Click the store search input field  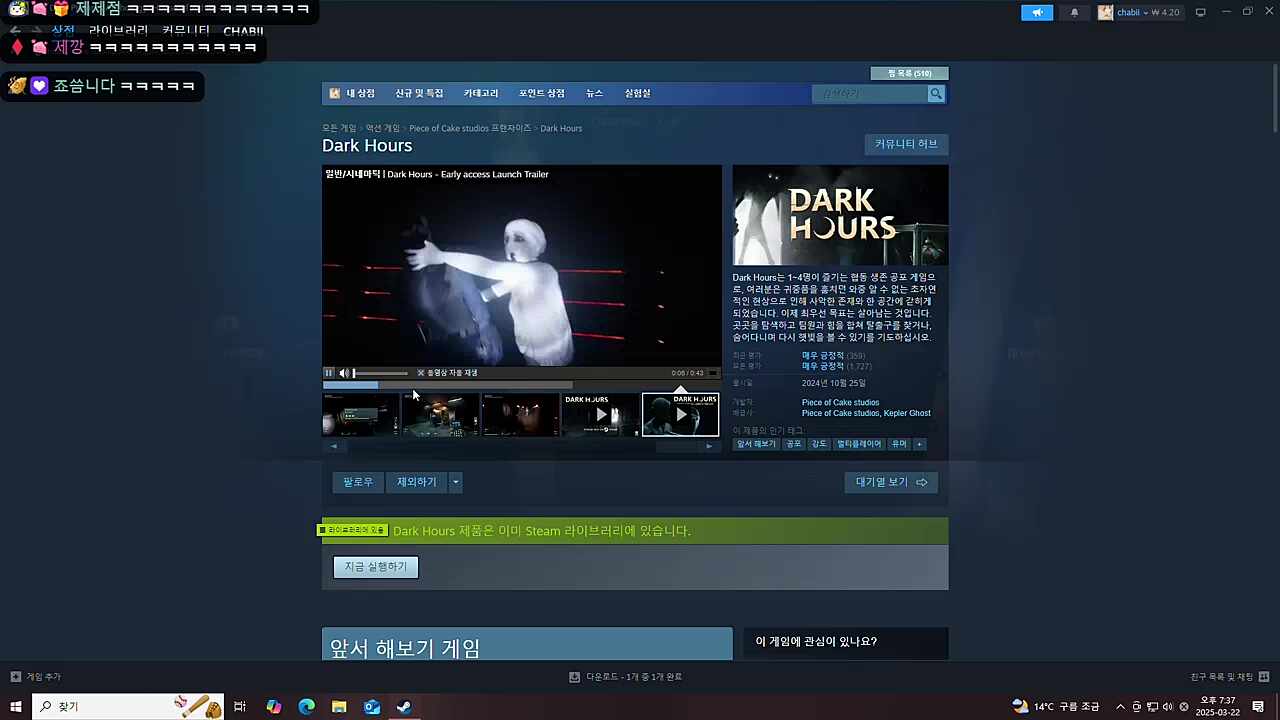[x=871, y=94]
